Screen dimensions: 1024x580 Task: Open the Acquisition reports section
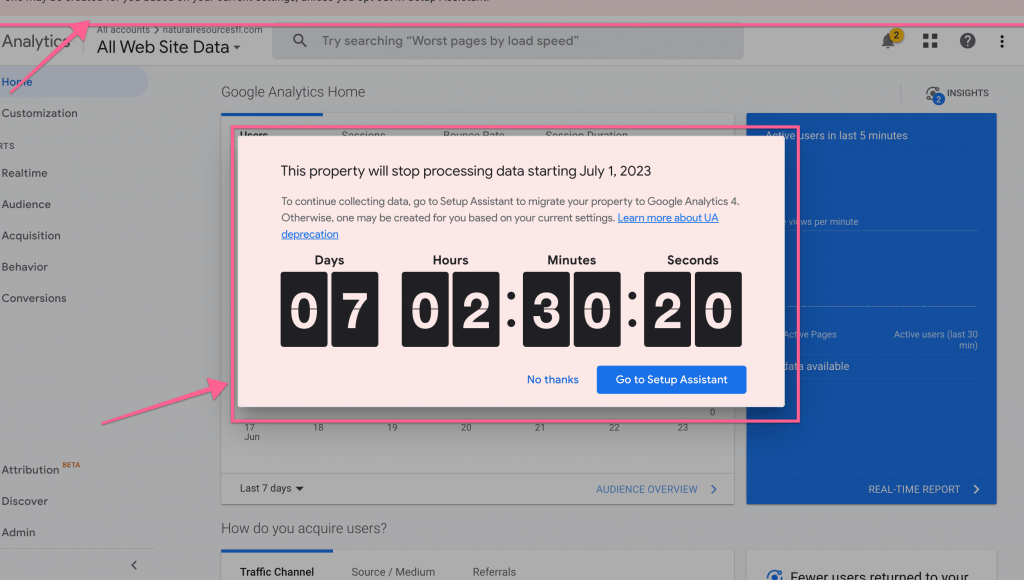click(x=31, y=236)
